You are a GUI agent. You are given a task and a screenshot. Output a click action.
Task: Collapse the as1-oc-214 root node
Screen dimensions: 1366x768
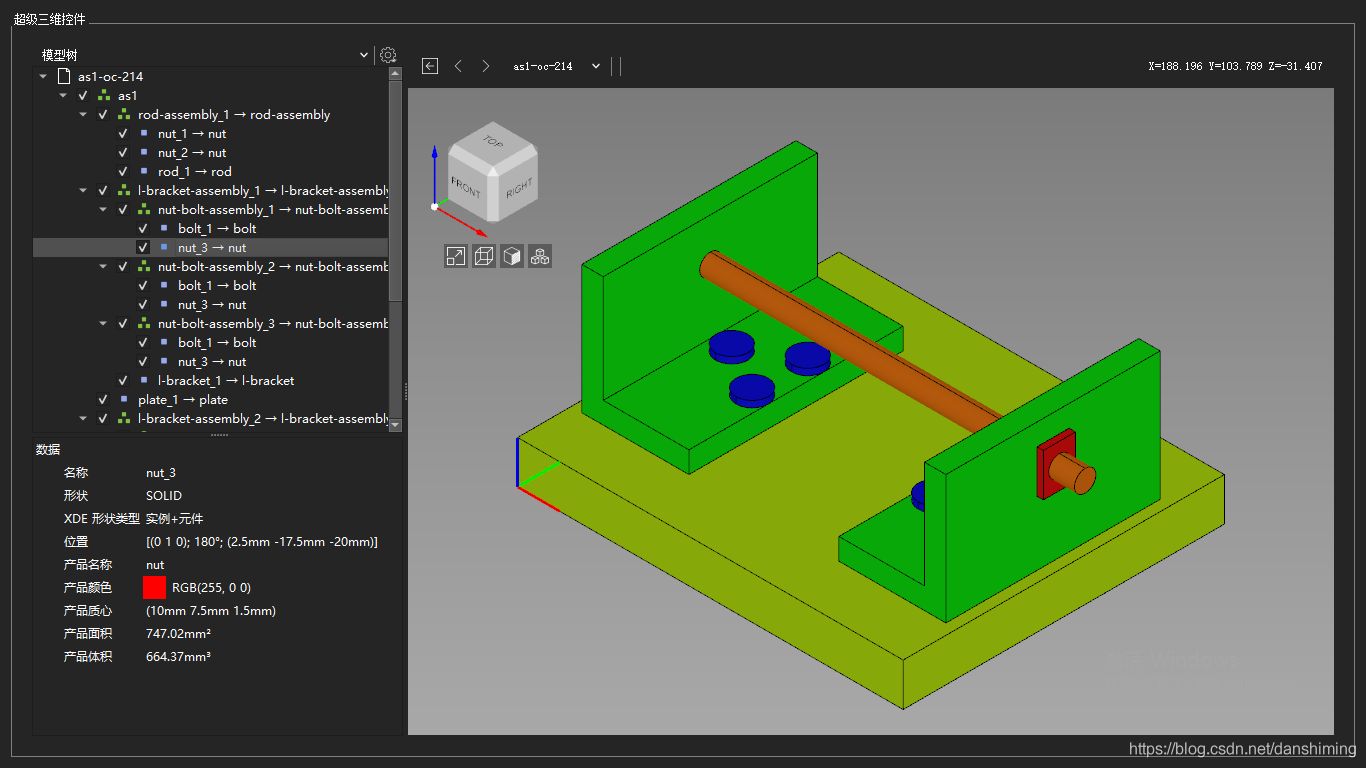43,77
